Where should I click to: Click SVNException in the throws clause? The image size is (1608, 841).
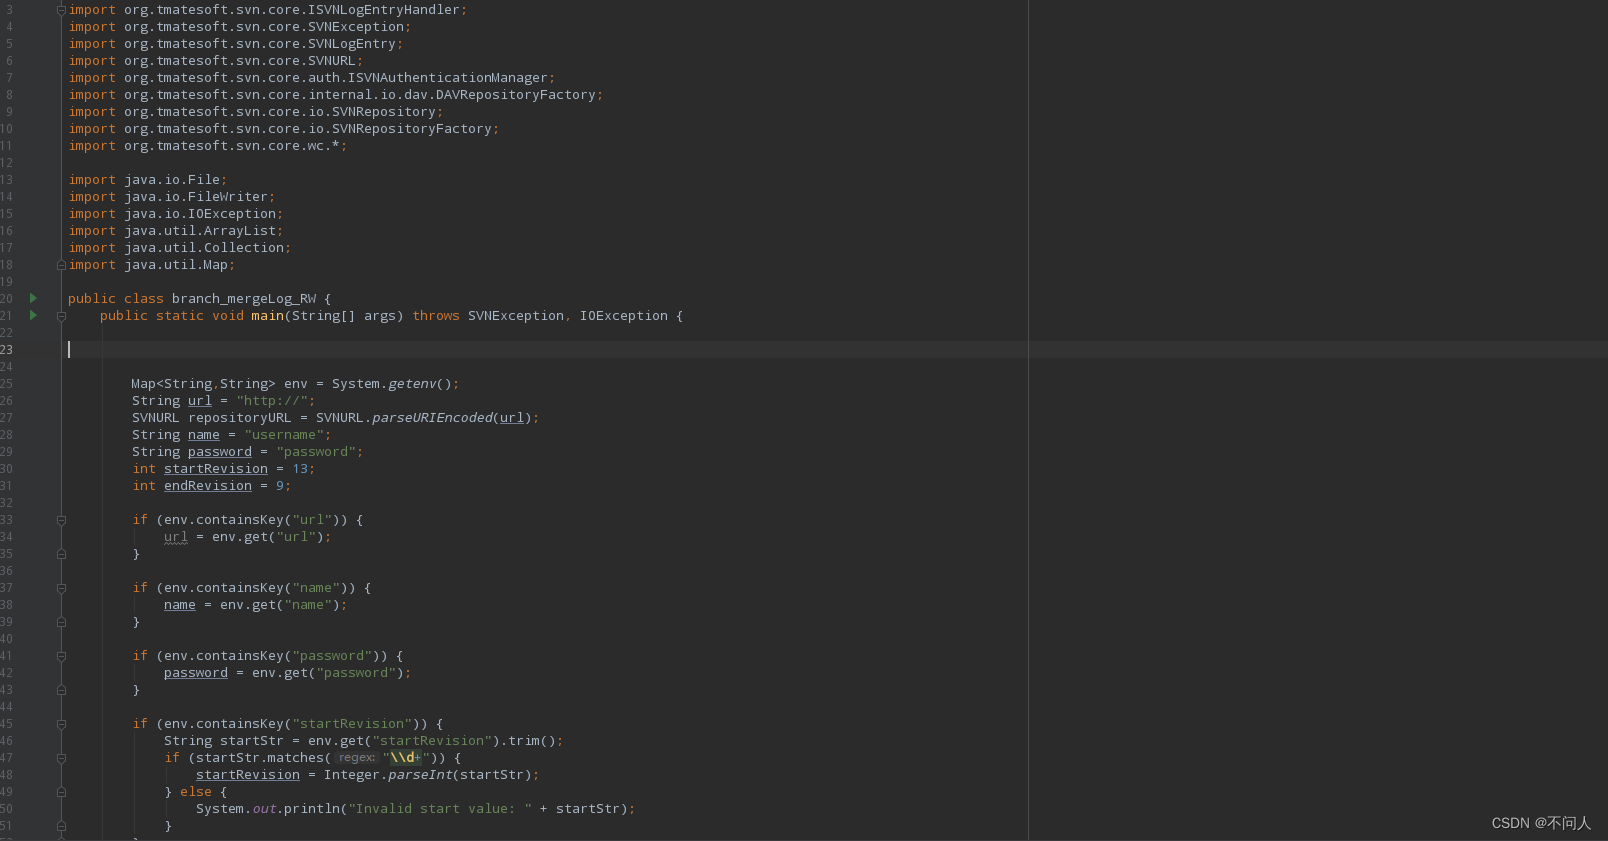(516, 316)
